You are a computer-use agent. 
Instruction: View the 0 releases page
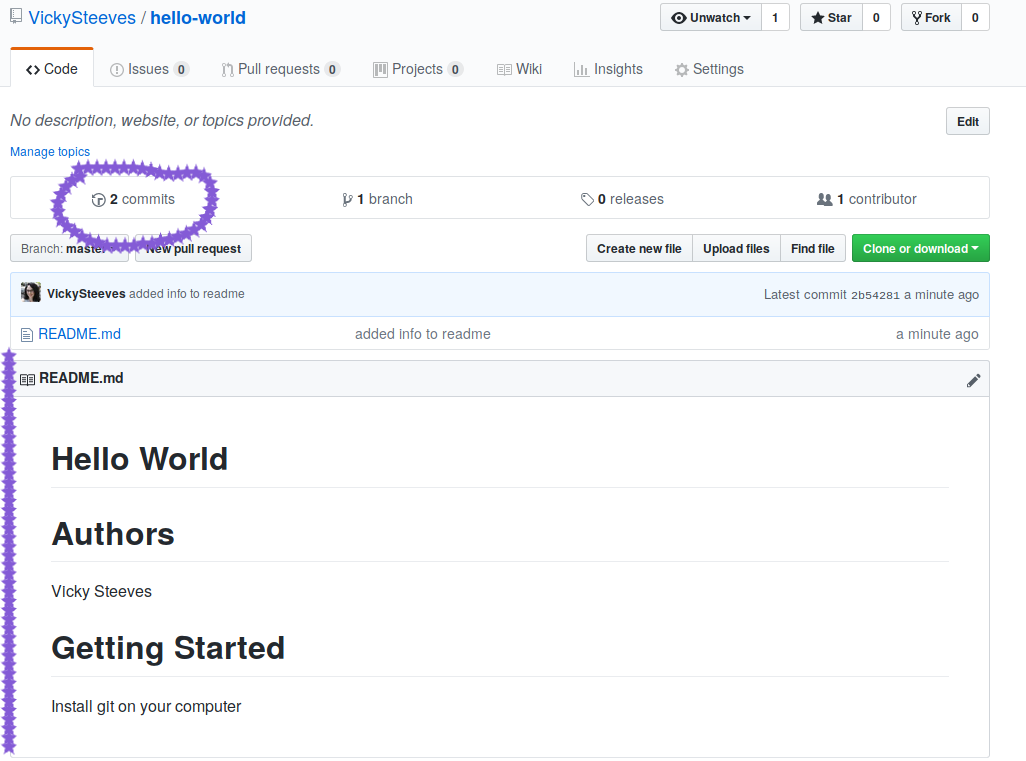pyautogui.click(x=622, y=200)
